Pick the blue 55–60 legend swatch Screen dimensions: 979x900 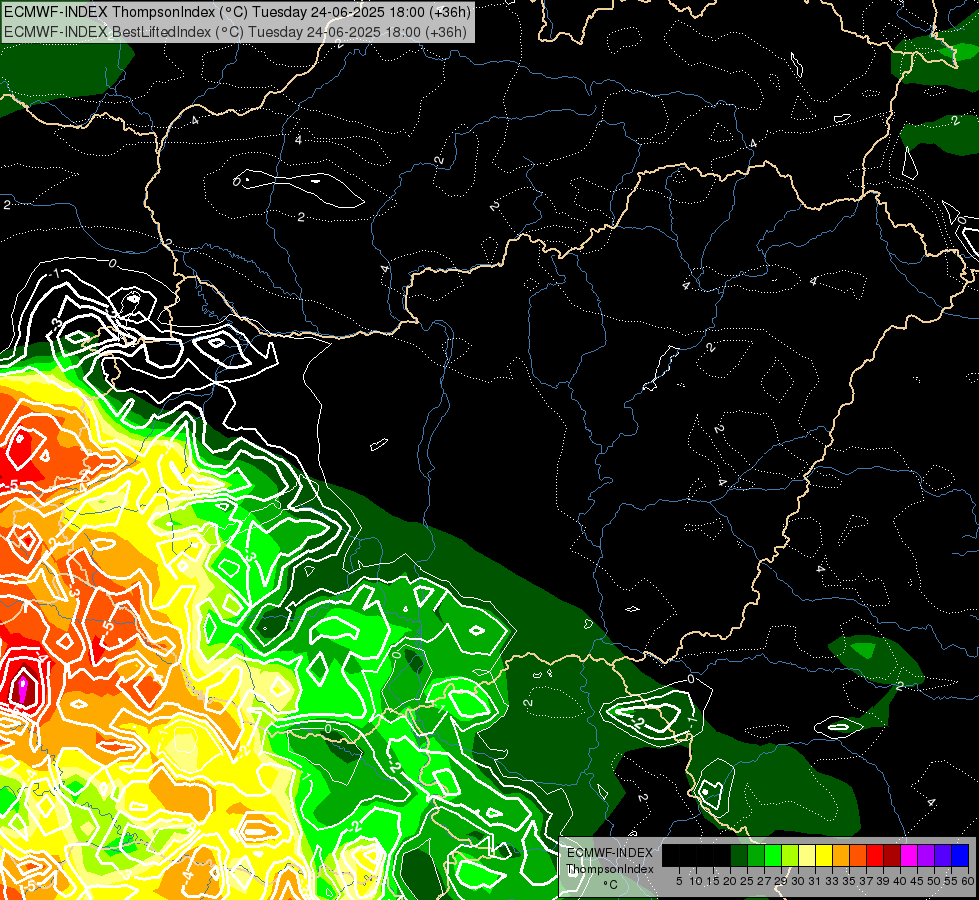coord(960,855)
